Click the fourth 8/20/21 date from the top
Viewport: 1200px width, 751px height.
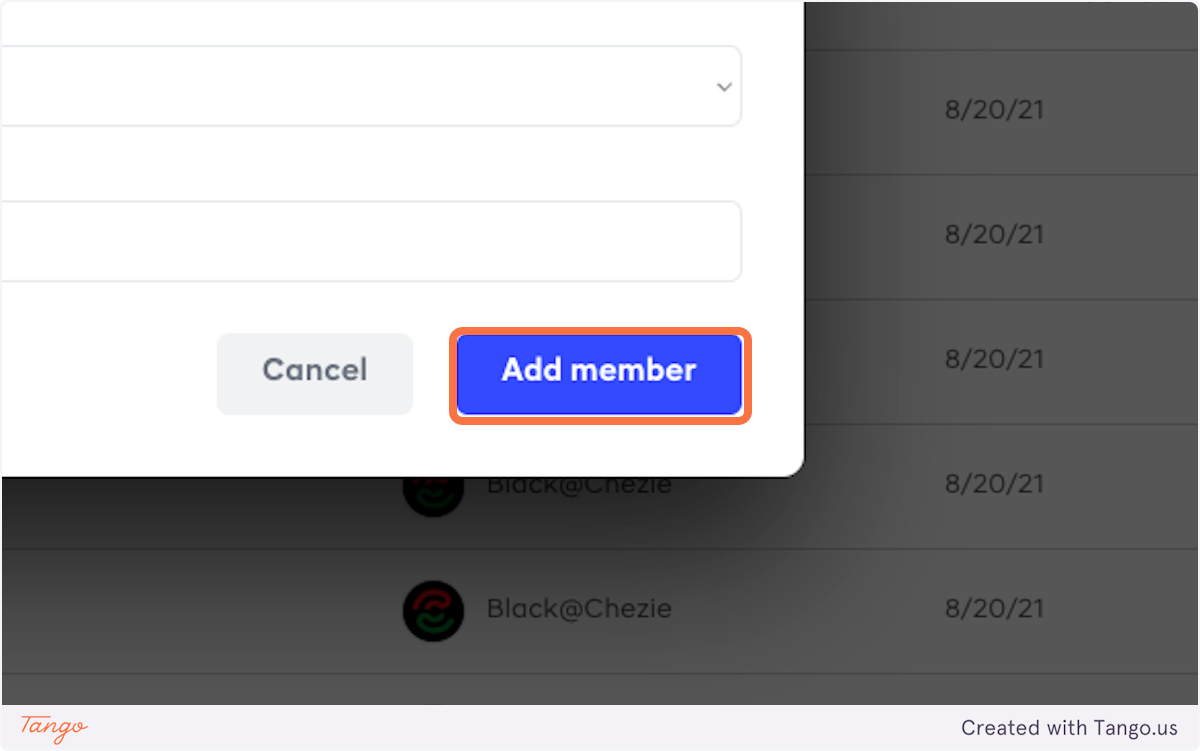993,484
